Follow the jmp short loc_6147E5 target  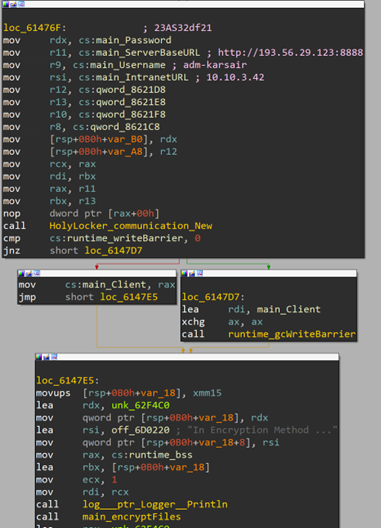[x=129, y=297]
